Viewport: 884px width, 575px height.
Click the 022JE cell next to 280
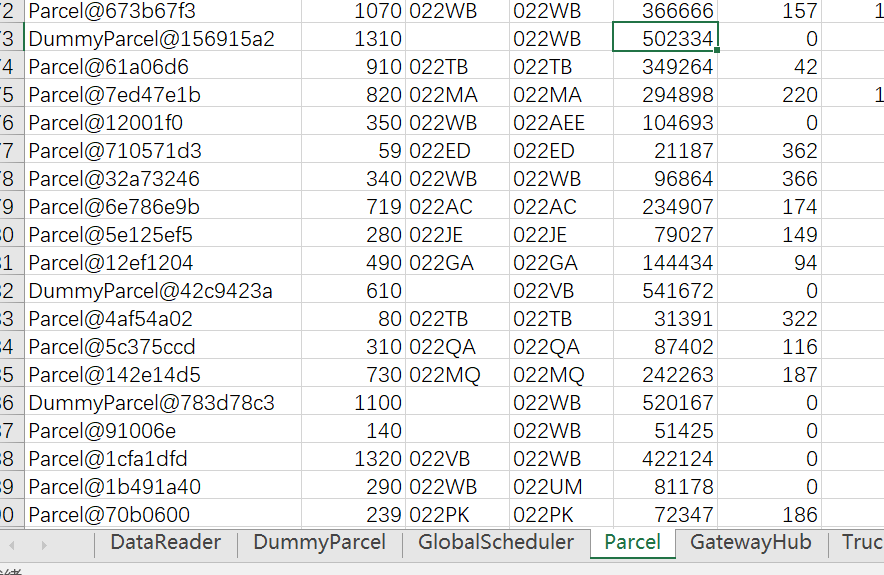(x=457, y=233)
